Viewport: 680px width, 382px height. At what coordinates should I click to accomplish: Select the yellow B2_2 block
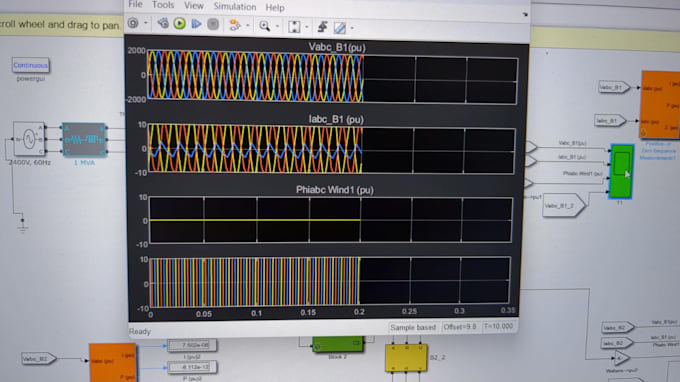click(406, 358)
